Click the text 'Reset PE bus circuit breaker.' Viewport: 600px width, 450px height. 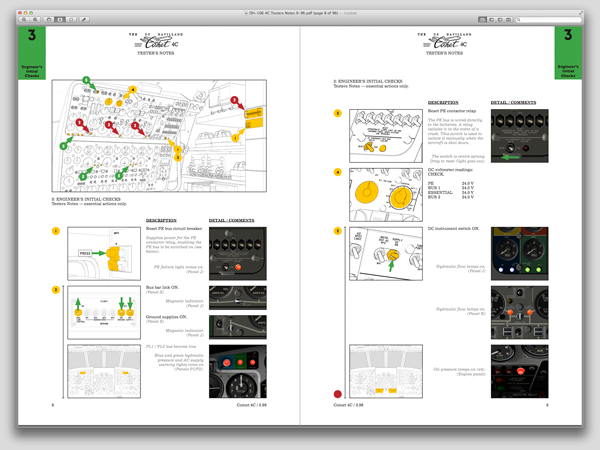point(174,228)
